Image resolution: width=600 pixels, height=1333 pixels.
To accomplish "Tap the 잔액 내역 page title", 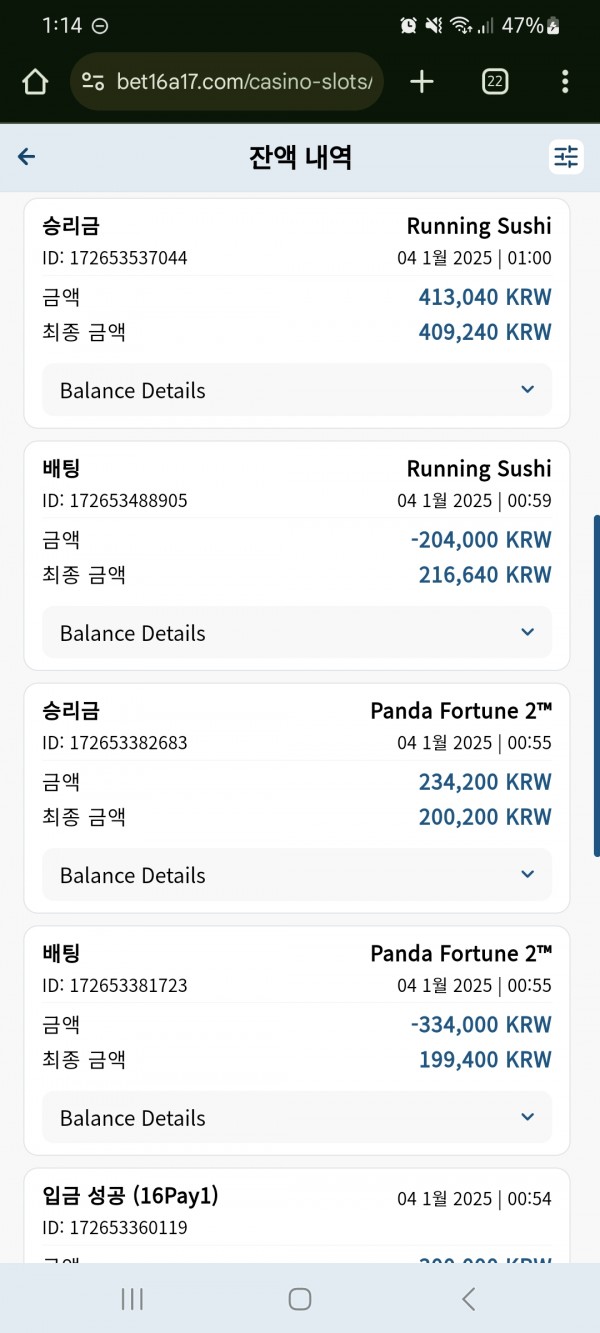I will click(300, 157).
